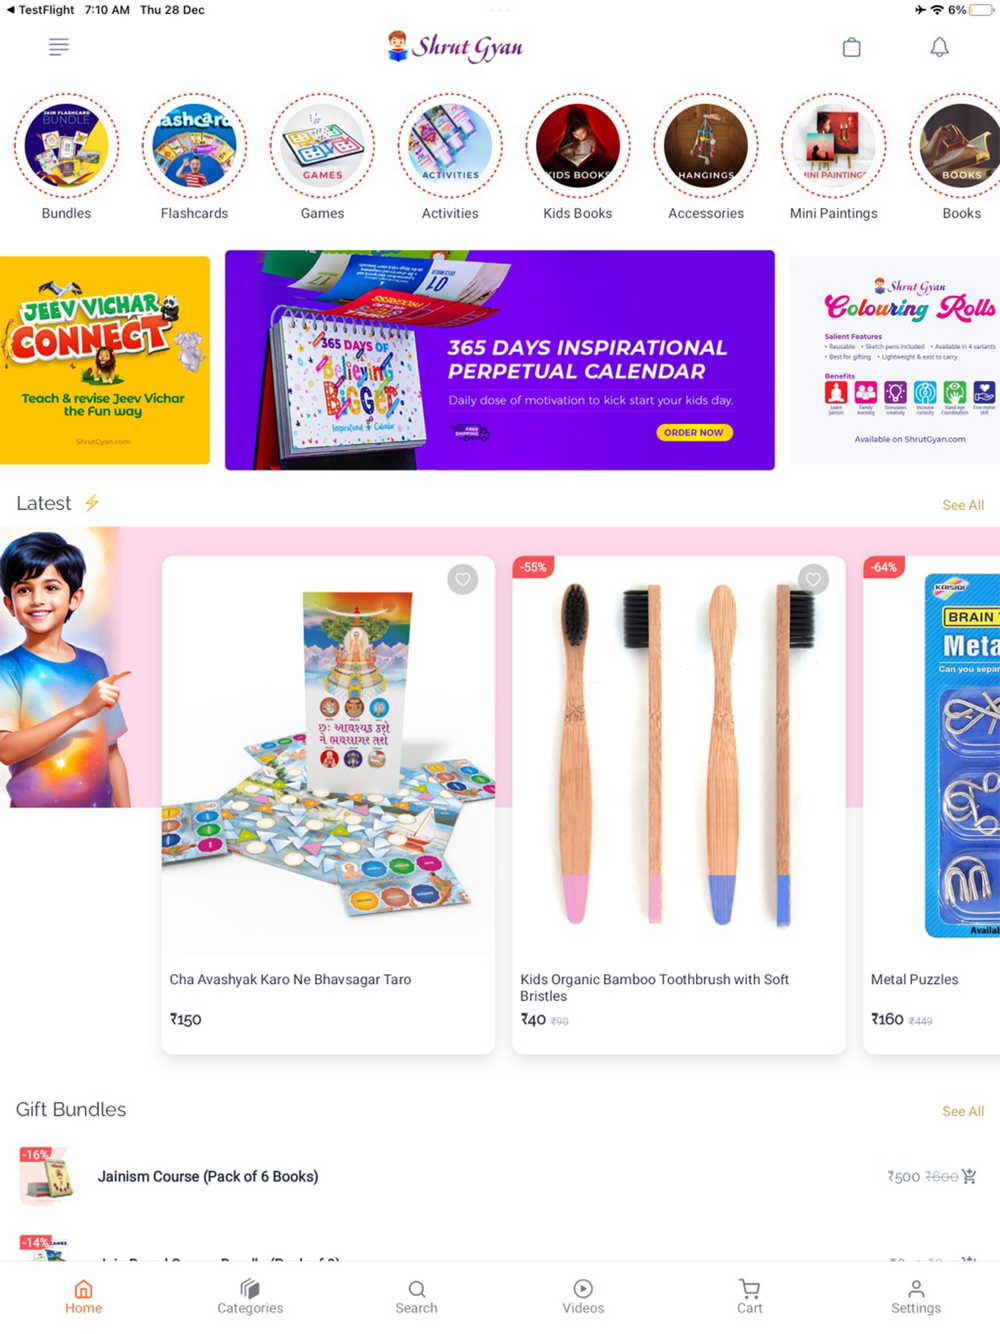Open the shopping bag icon in header
This screenshot has height=1334, width=1000.
[x=851, y=47]
